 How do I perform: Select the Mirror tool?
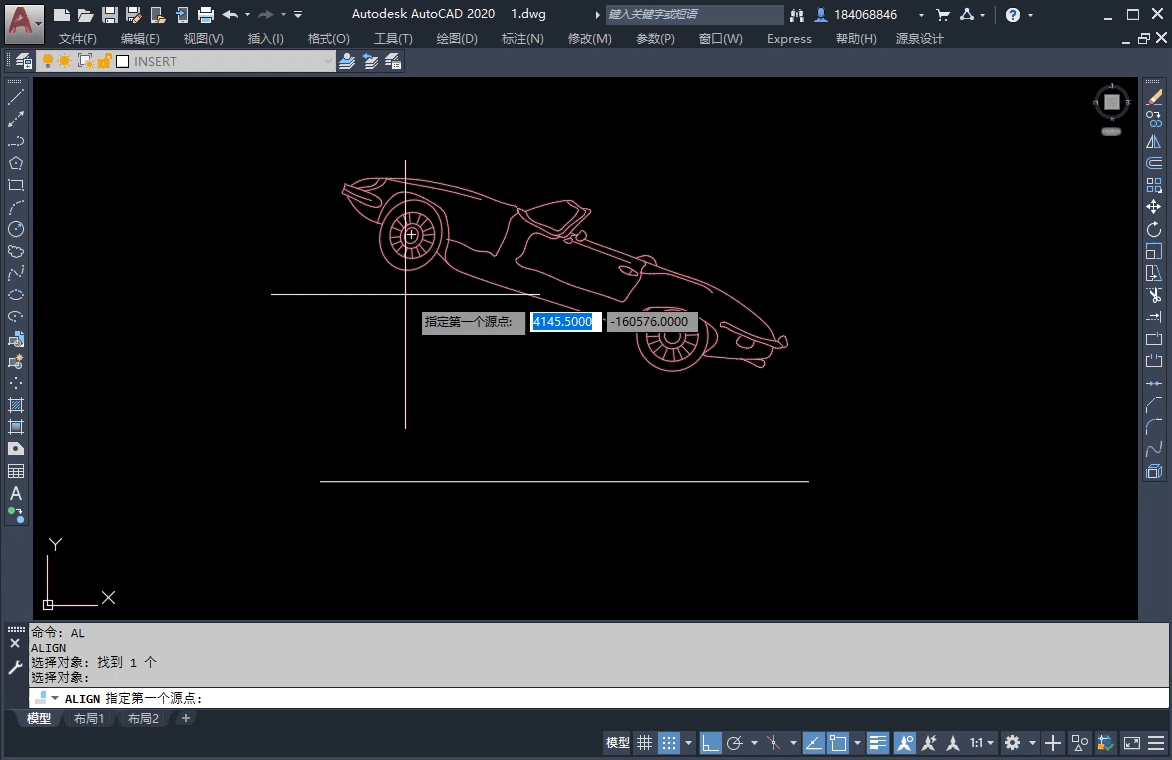tap(1154, 142)
